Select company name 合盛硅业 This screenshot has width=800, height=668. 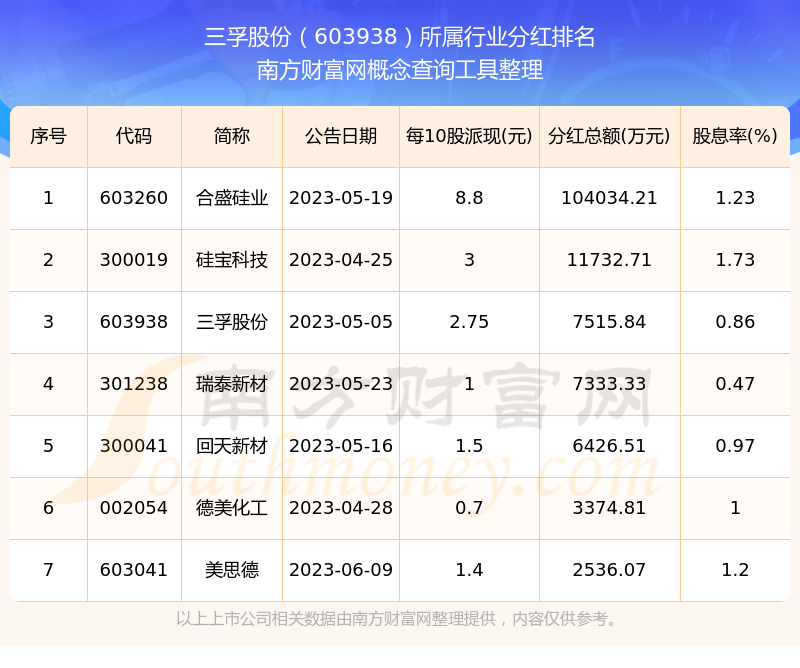[232, 198]
